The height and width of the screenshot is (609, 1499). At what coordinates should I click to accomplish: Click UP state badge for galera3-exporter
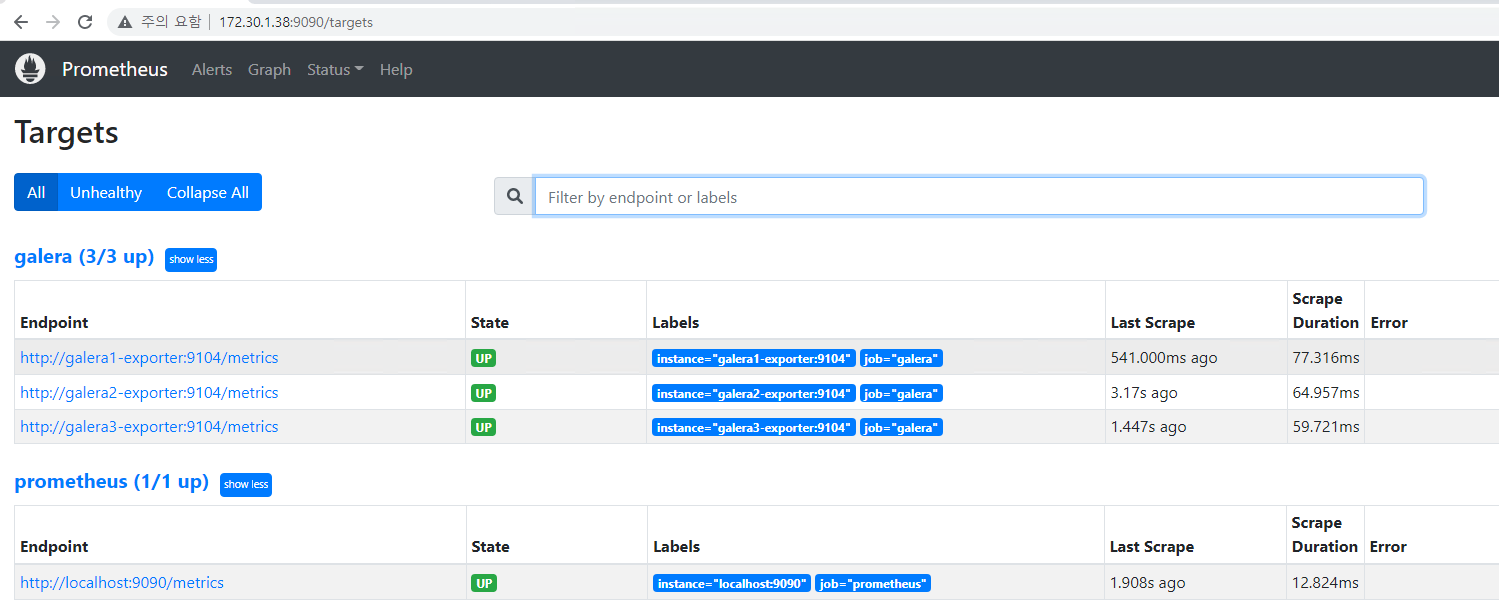click(x=484, y=427)
